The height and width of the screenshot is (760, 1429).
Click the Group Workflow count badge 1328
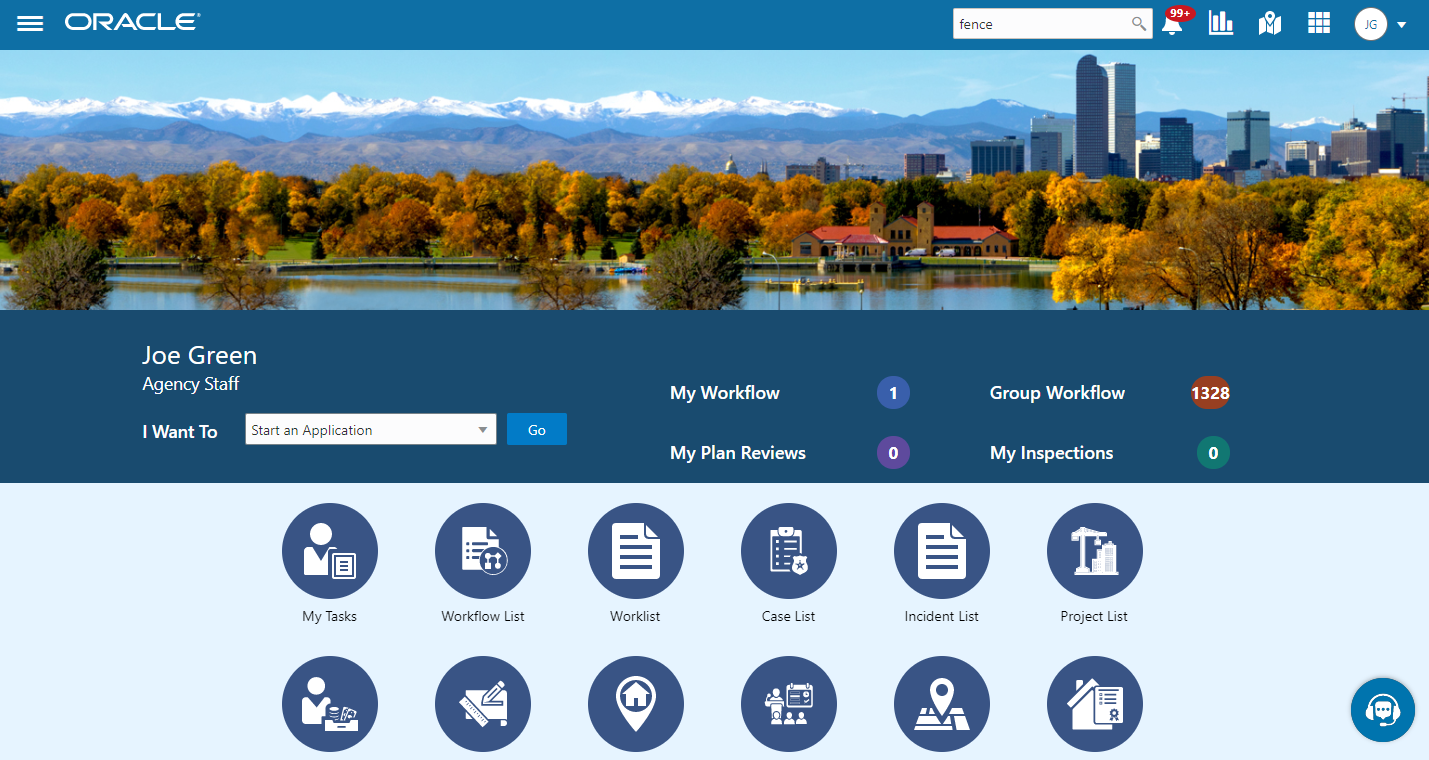coord(1210,392)
